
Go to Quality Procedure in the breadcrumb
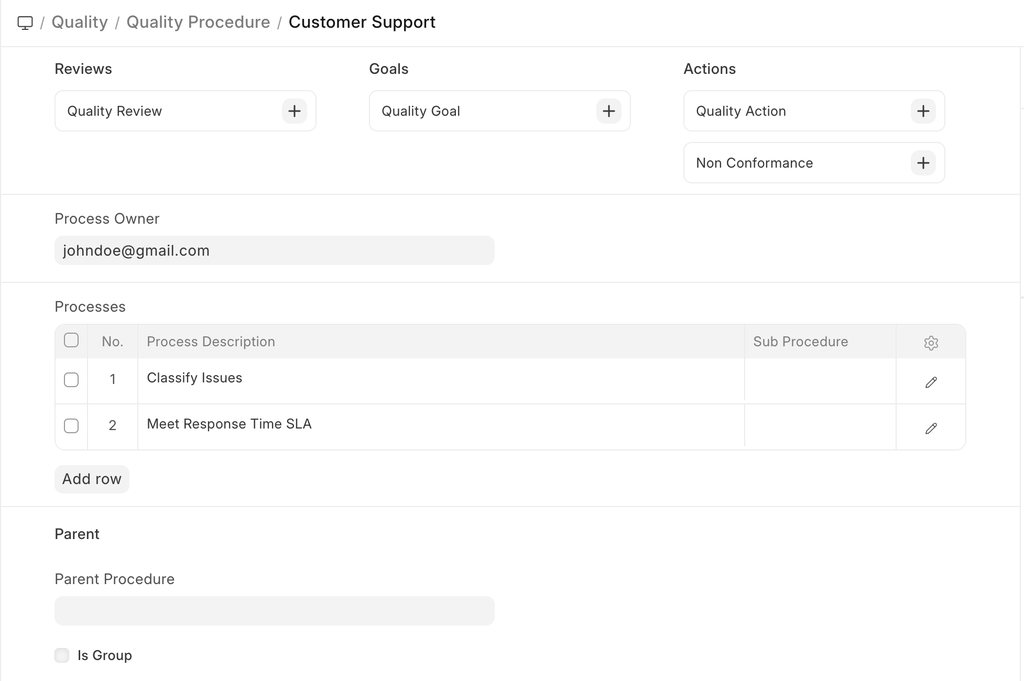[198, 22]
